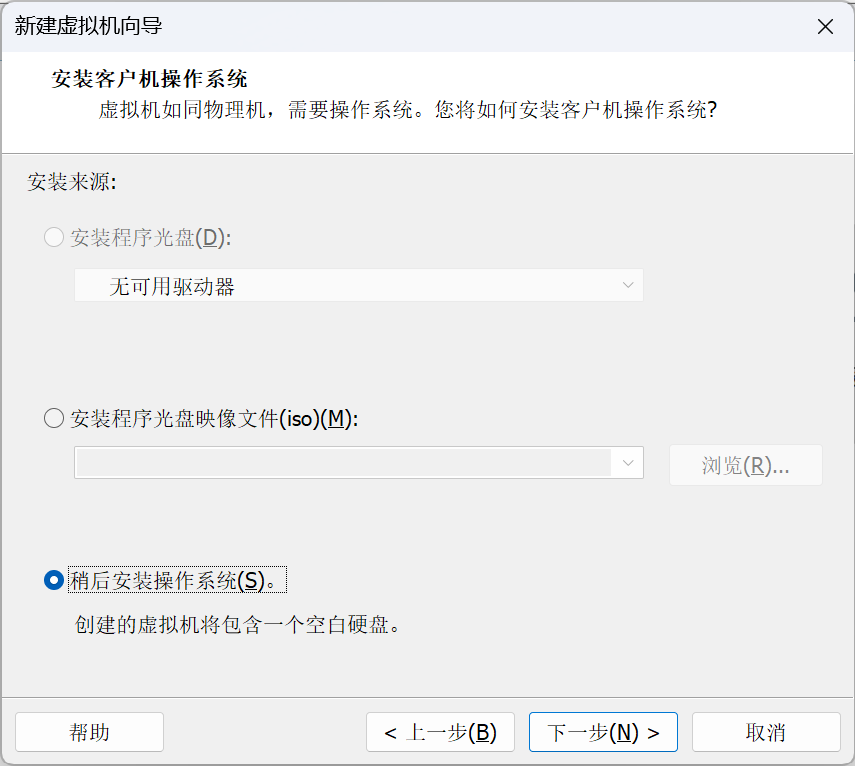Open the 无可用驱动器 drive dropdown
The image size is (855, 766).
[359, 285]
